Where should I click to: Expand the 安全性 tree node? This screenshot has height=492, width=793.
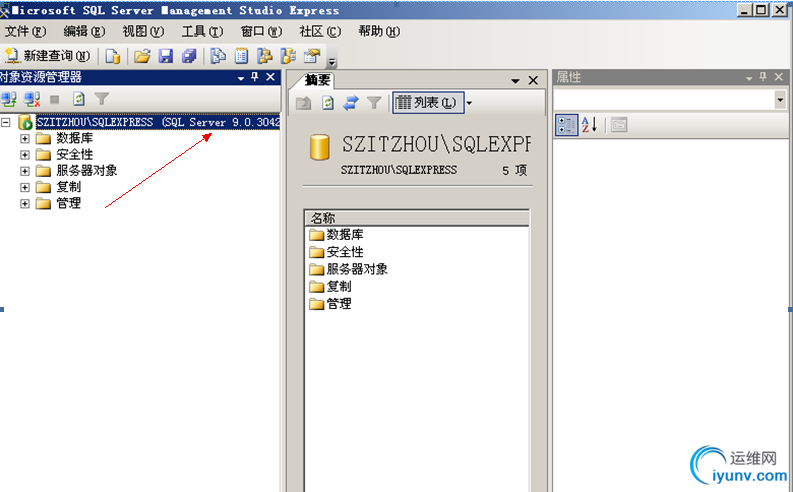tap(25, 155)
